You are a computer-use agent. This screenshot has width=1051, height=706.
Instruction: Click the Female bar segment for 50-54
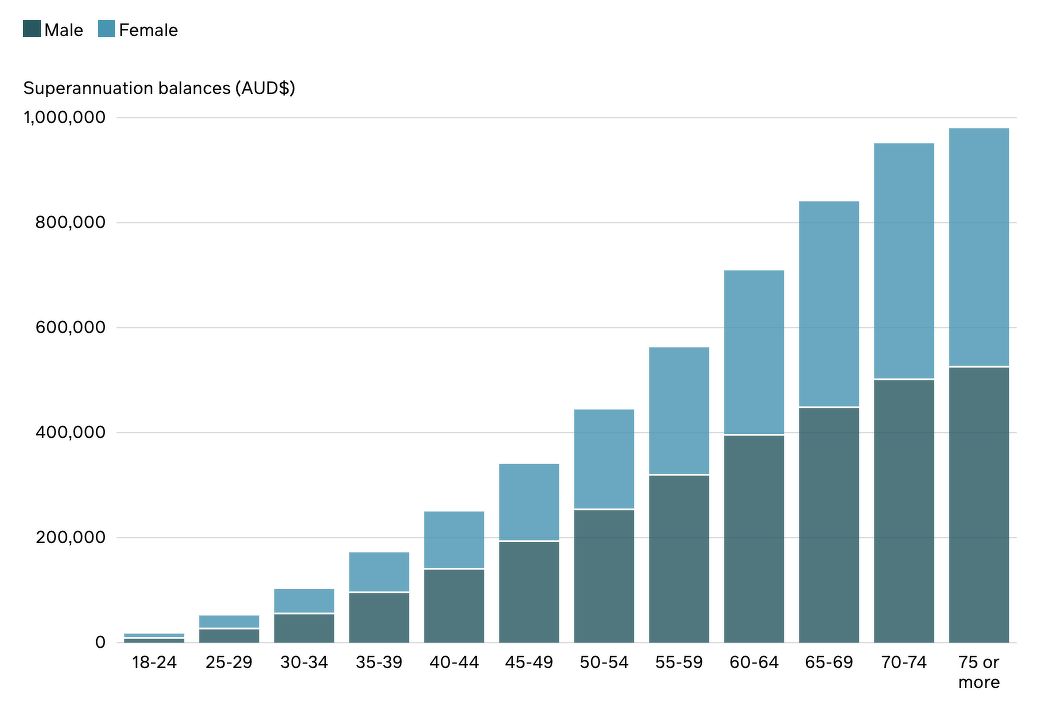[605, 459]
